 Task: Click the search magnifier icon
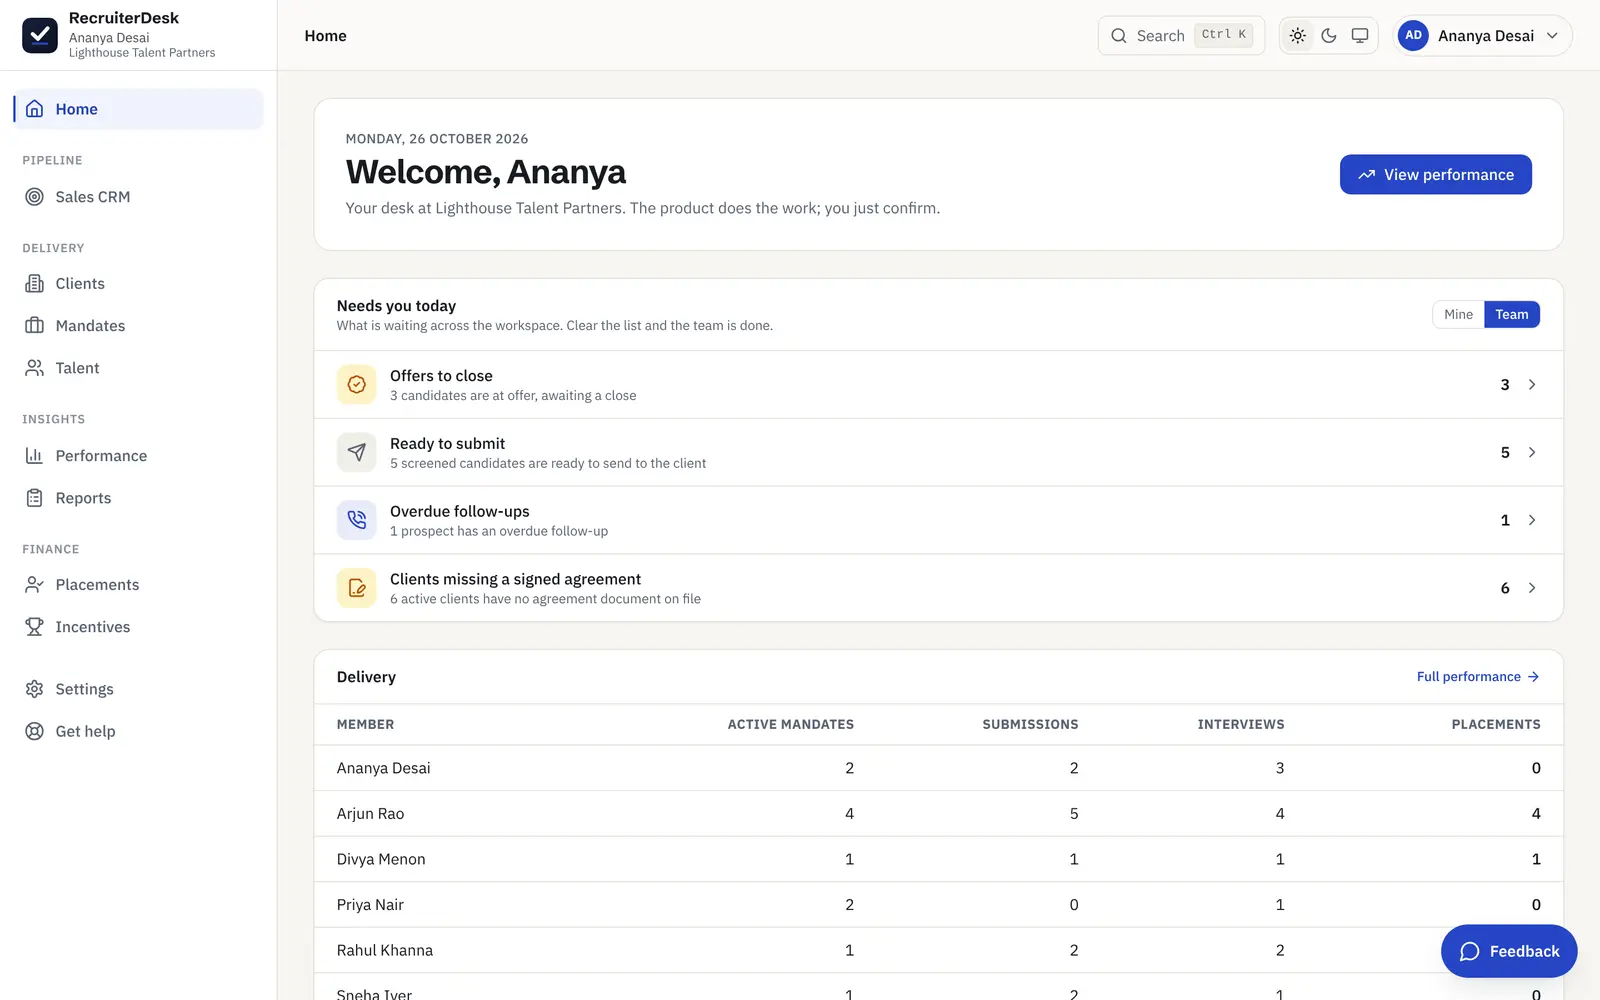(1119, 36)
